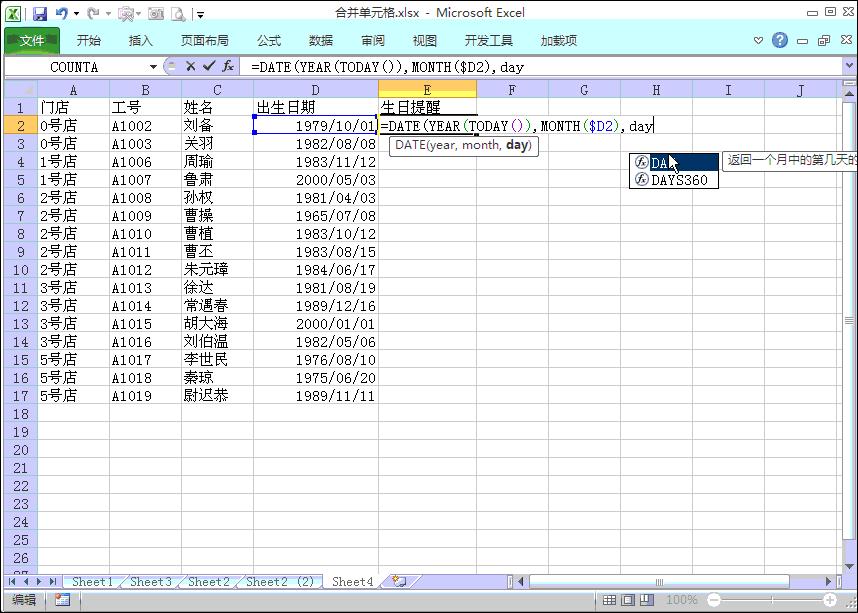The image size is (858, 613).
Task: Open Customize Quick Access Toolbar dropdown
Action: click(200, 15)
